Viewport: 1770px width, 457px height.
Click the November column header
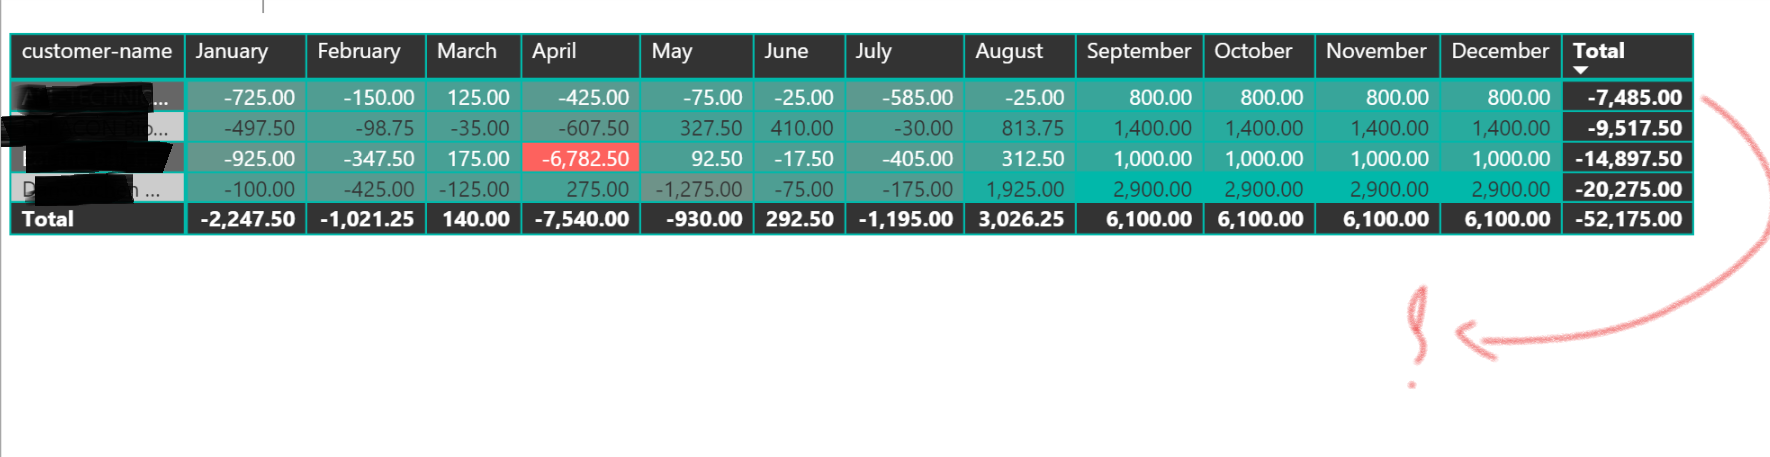1376,51
